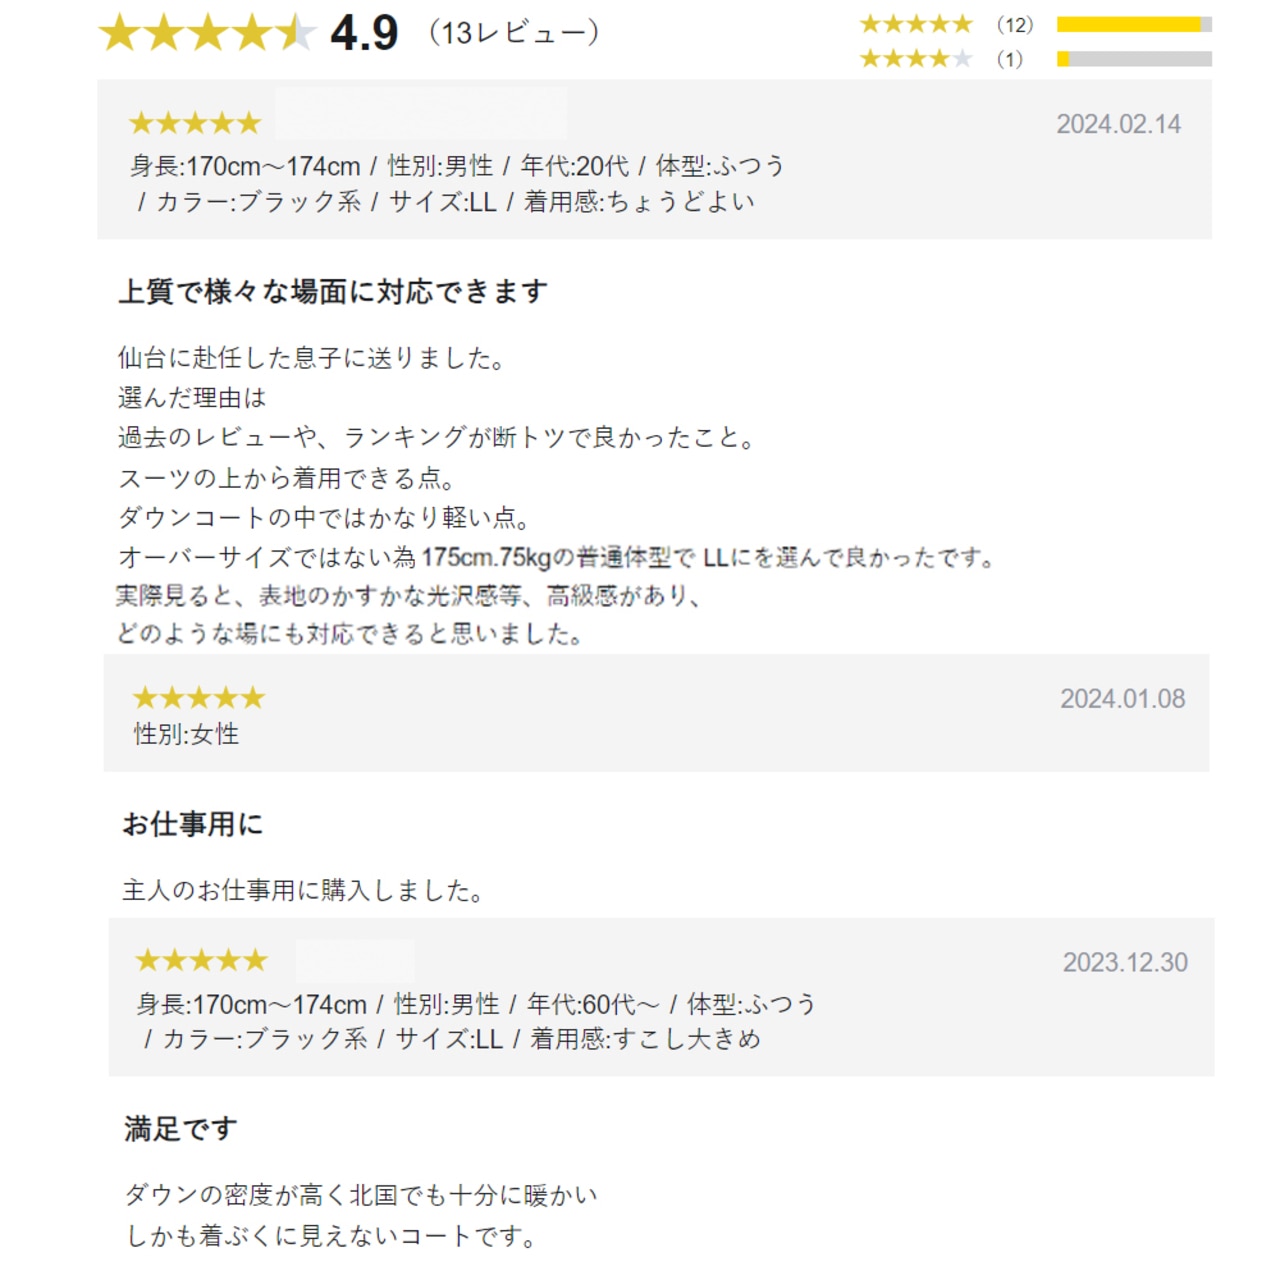Click the review title 満足です
The width and height of the screenshot is (1280, 1280).
click(x=181, y=1129)
